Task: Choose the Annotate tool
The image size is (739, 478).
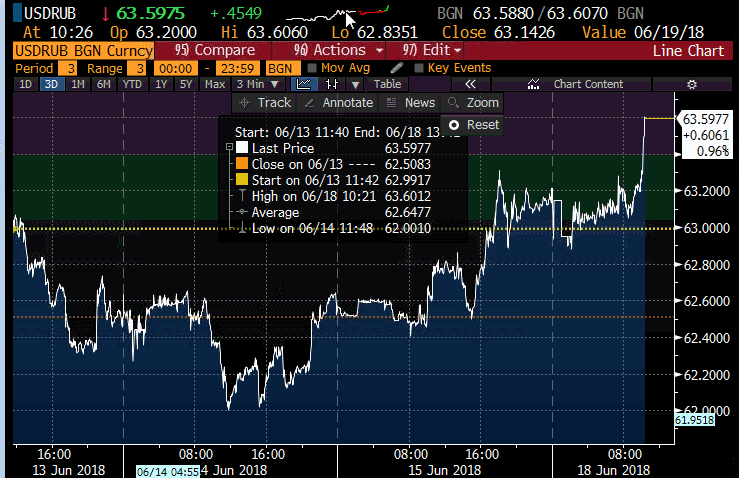Action: pyautogui.click(x=338, y=103)
